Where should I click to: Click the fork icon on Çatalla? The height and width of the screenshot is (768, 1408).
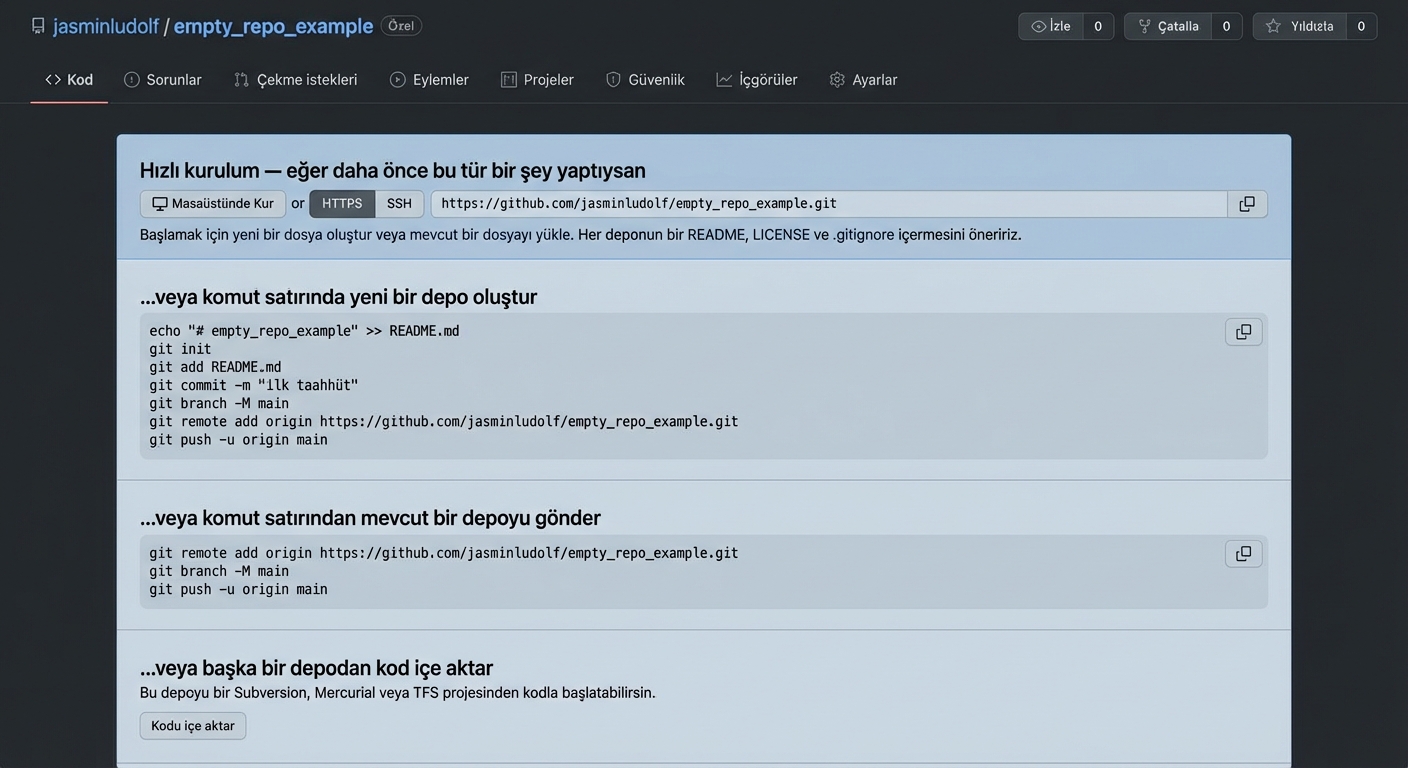(x=1144, y=27)
